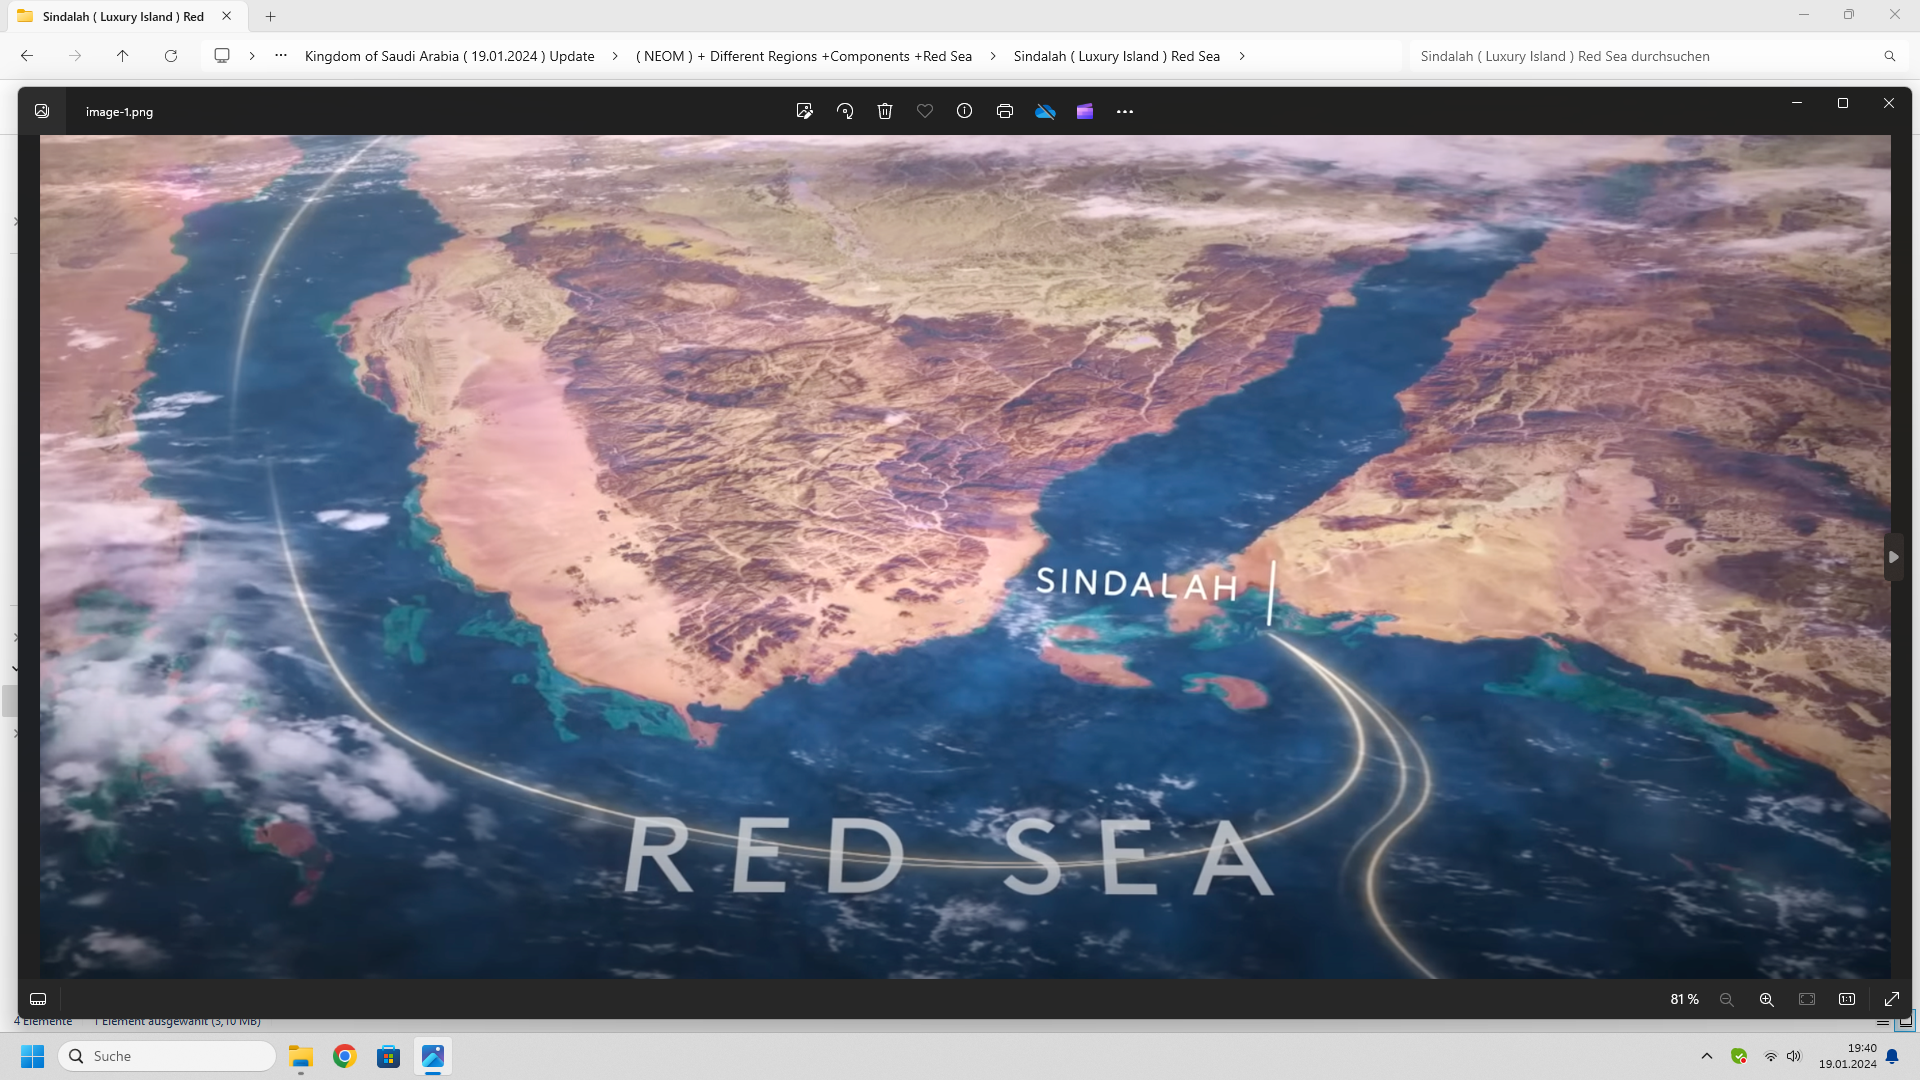
Task: Open the Wi-Fi network tray icon
Action: (x=1771, y=1056)
